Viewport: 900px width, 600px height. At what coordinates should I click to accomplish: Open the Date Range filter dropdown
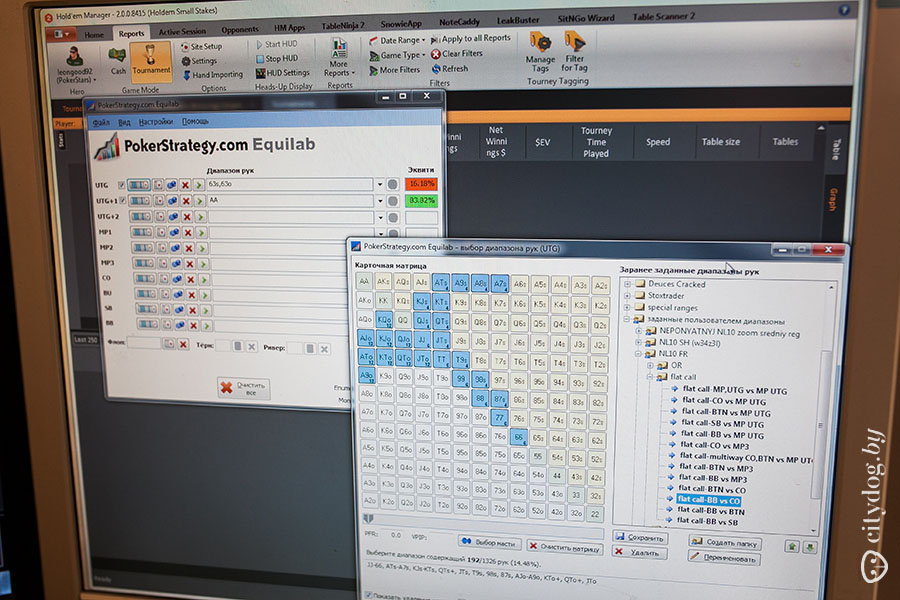397,40
